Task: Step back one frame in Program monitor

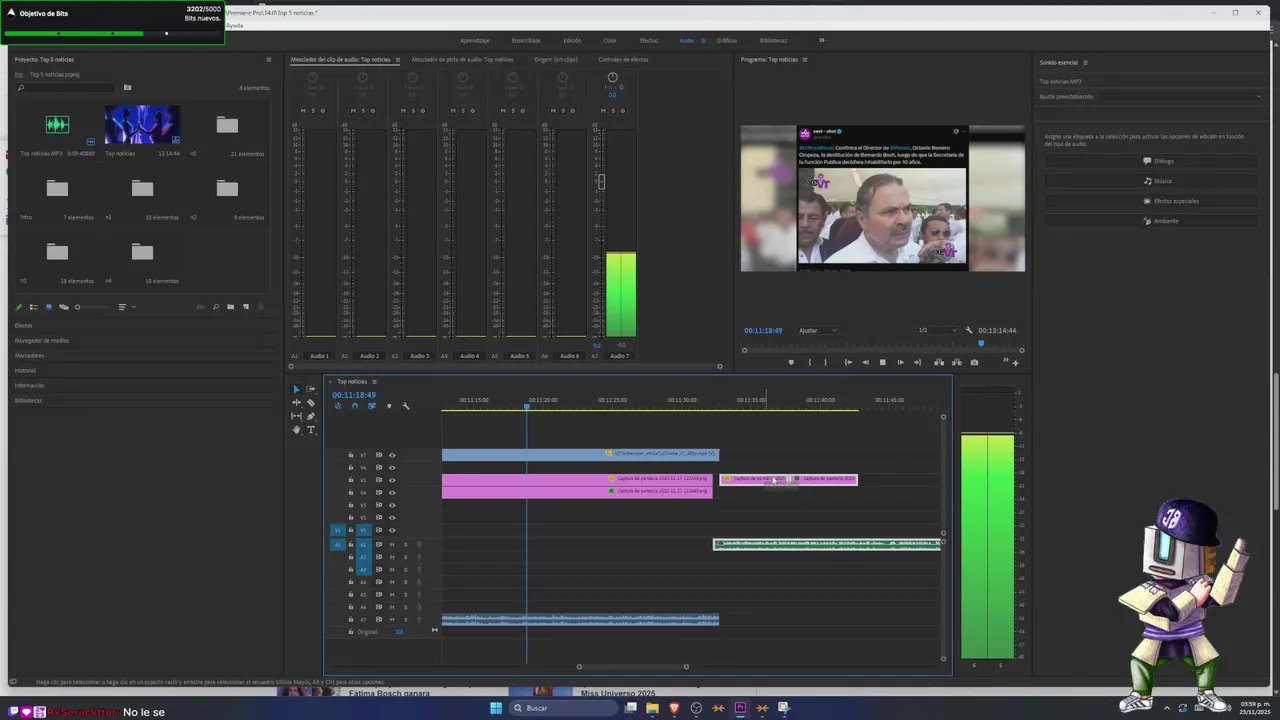Action: pyautogui.click(x=865, y=362)
